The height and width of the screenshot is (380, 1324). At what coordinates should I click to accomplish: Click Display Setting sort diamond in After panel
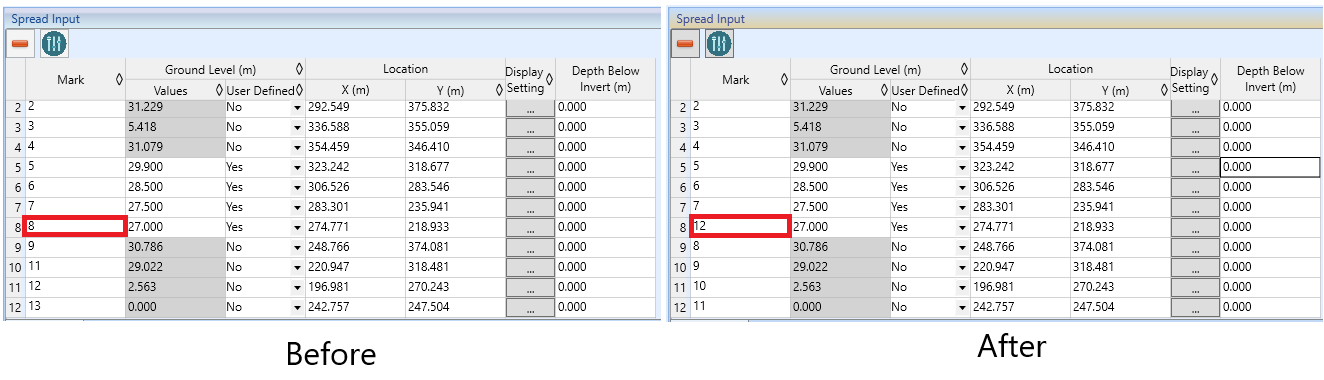pyautogui.click(x=1215, y=79)
